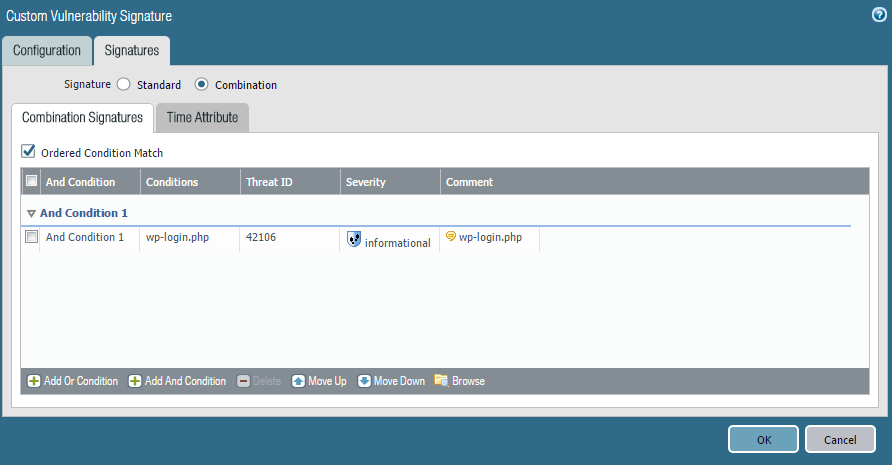Click the informational severity shield icon
The height and width of the screenshot is (465, 892).
pyautogui.click(x=354, y=240)
